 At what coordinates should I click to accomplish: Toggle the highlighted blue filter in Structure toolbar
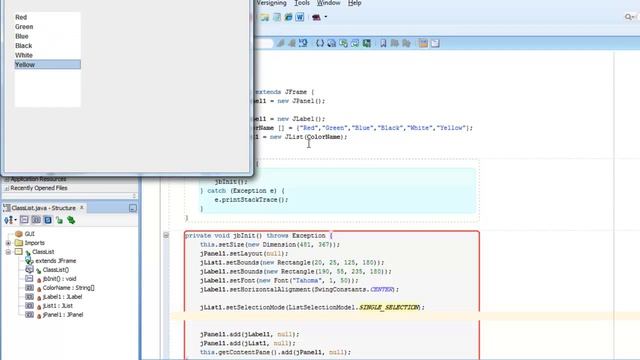point(48,220)
